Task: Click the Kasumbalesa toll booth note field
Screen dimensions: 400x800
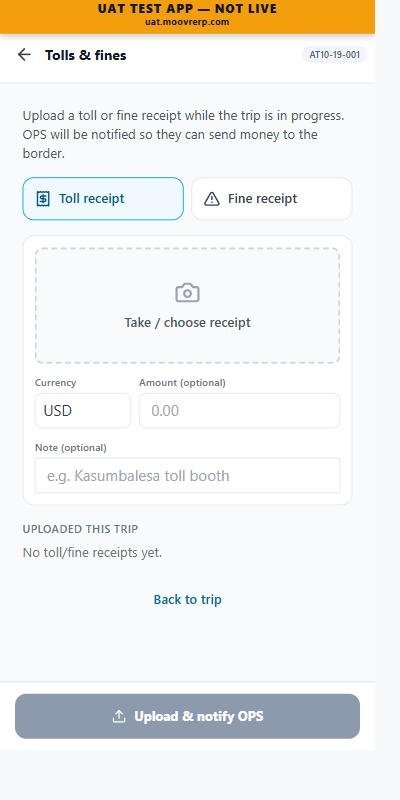Action: coord(187,476)
